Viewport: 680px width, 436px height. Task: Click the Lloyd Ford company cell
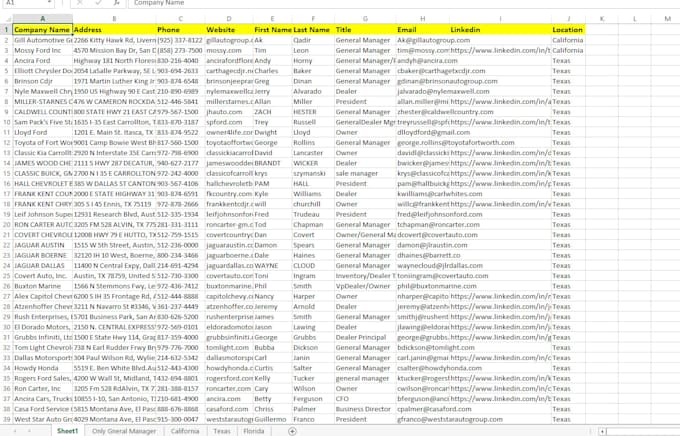coord(42,132)
